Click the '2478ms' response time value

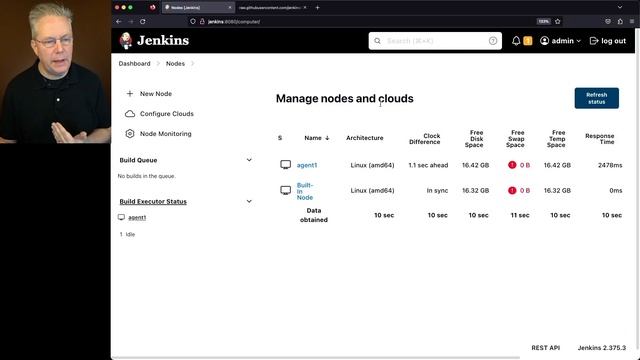(x=610, y=165)
